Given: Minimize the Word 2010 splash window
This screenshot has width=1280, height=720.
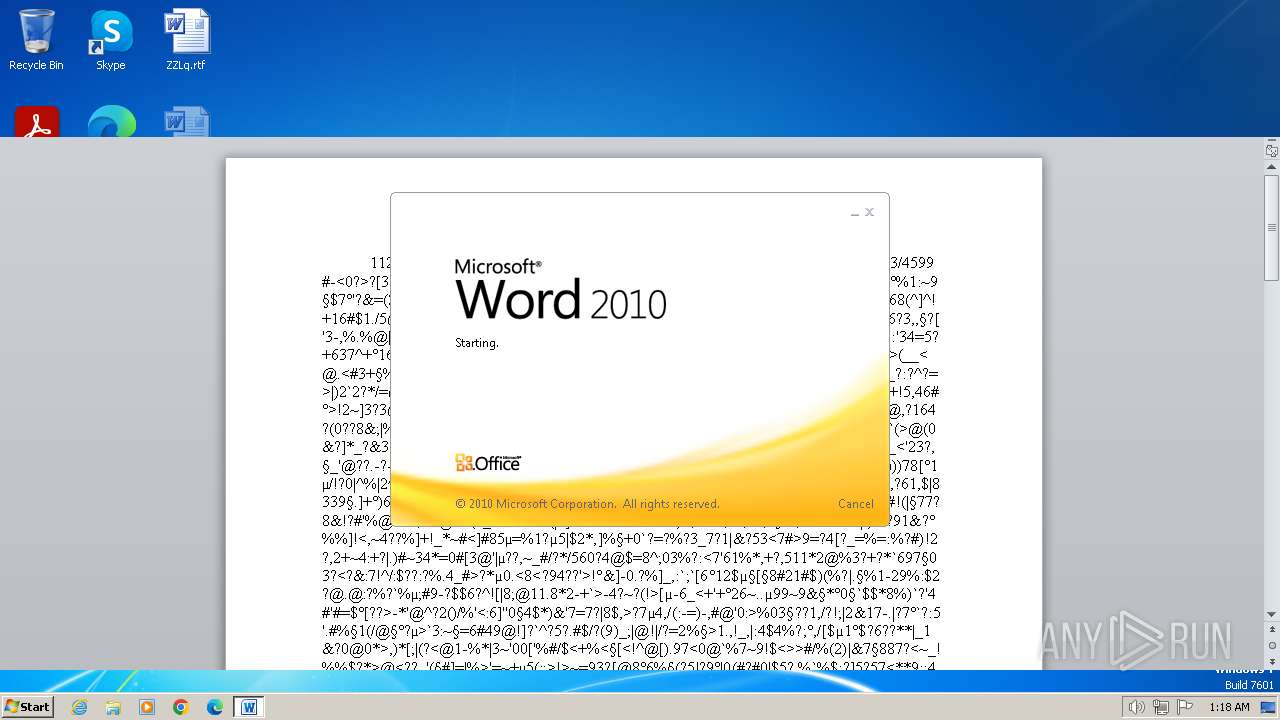Looking at the screenshot, I should pyautogui.click(x=855, y=213).
